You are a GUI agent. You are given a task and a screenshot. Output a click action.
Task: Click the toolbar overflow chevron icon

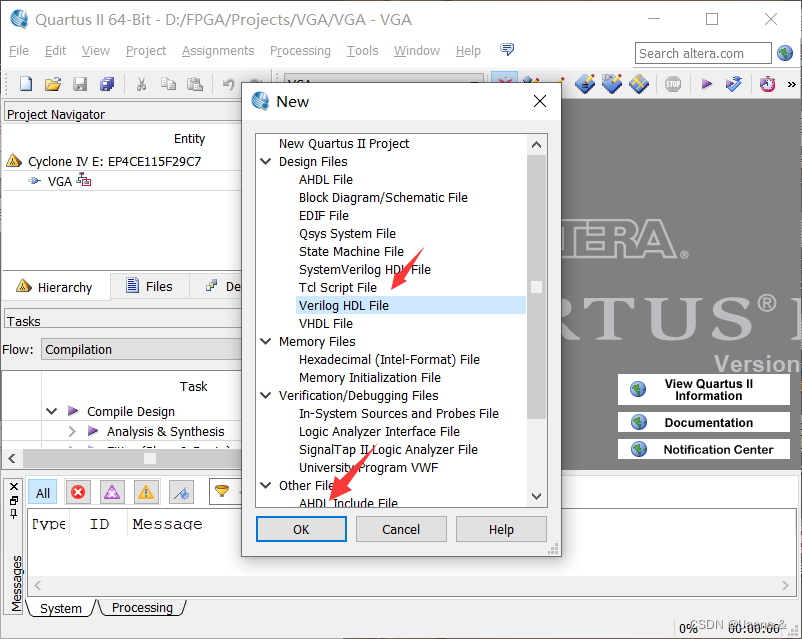[x=791, y=84]
